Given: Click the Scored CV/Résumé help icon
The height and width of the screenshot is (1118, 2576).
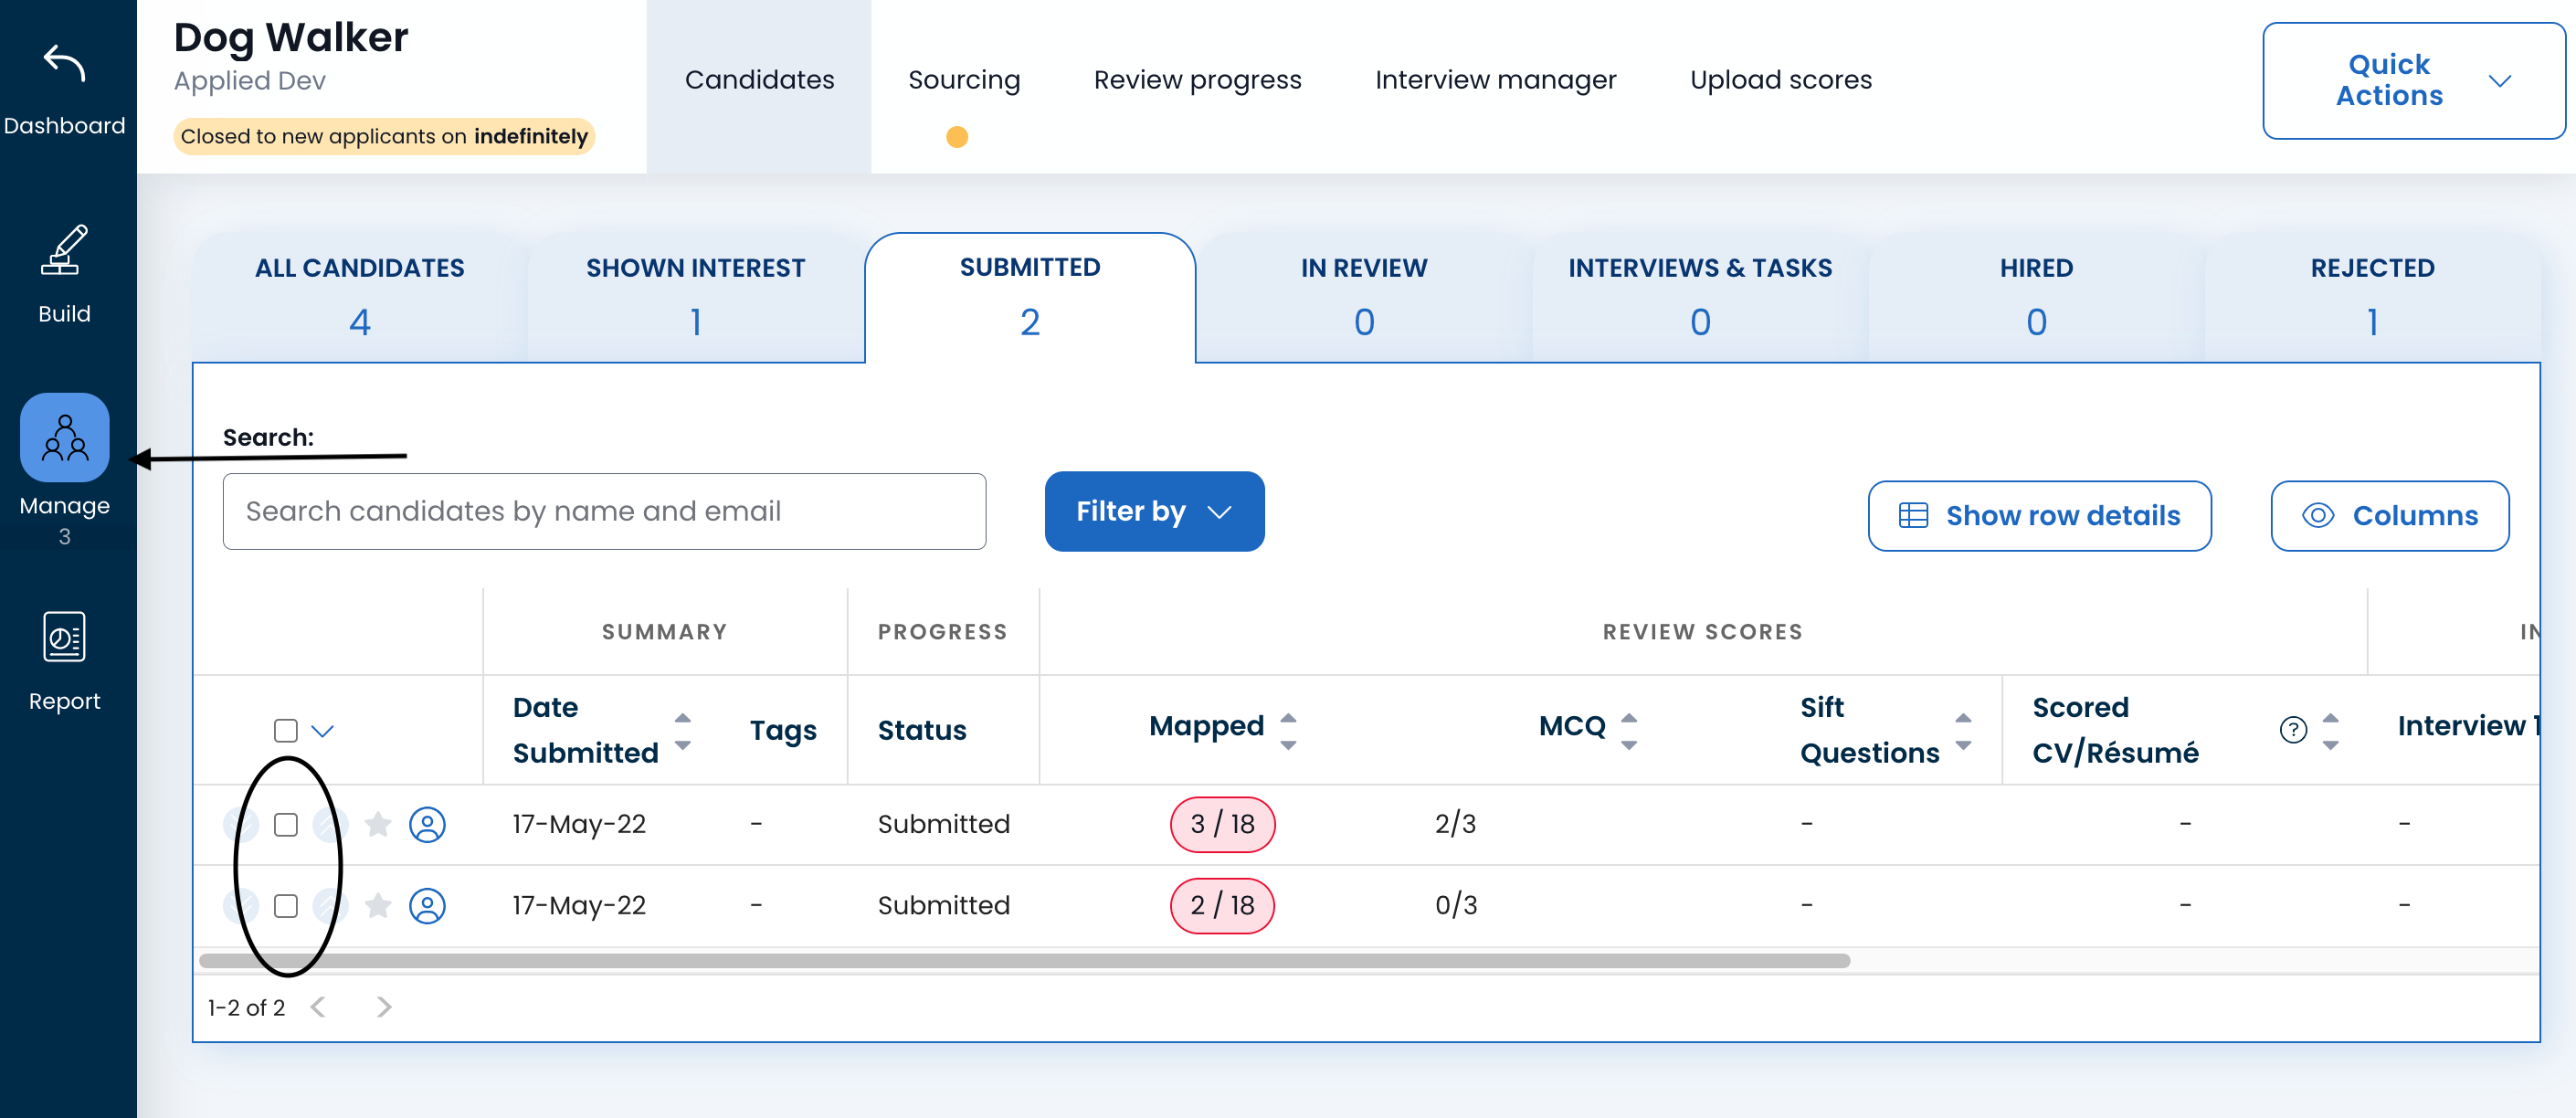Looking at the screenshot, I should pos(2293,730).
